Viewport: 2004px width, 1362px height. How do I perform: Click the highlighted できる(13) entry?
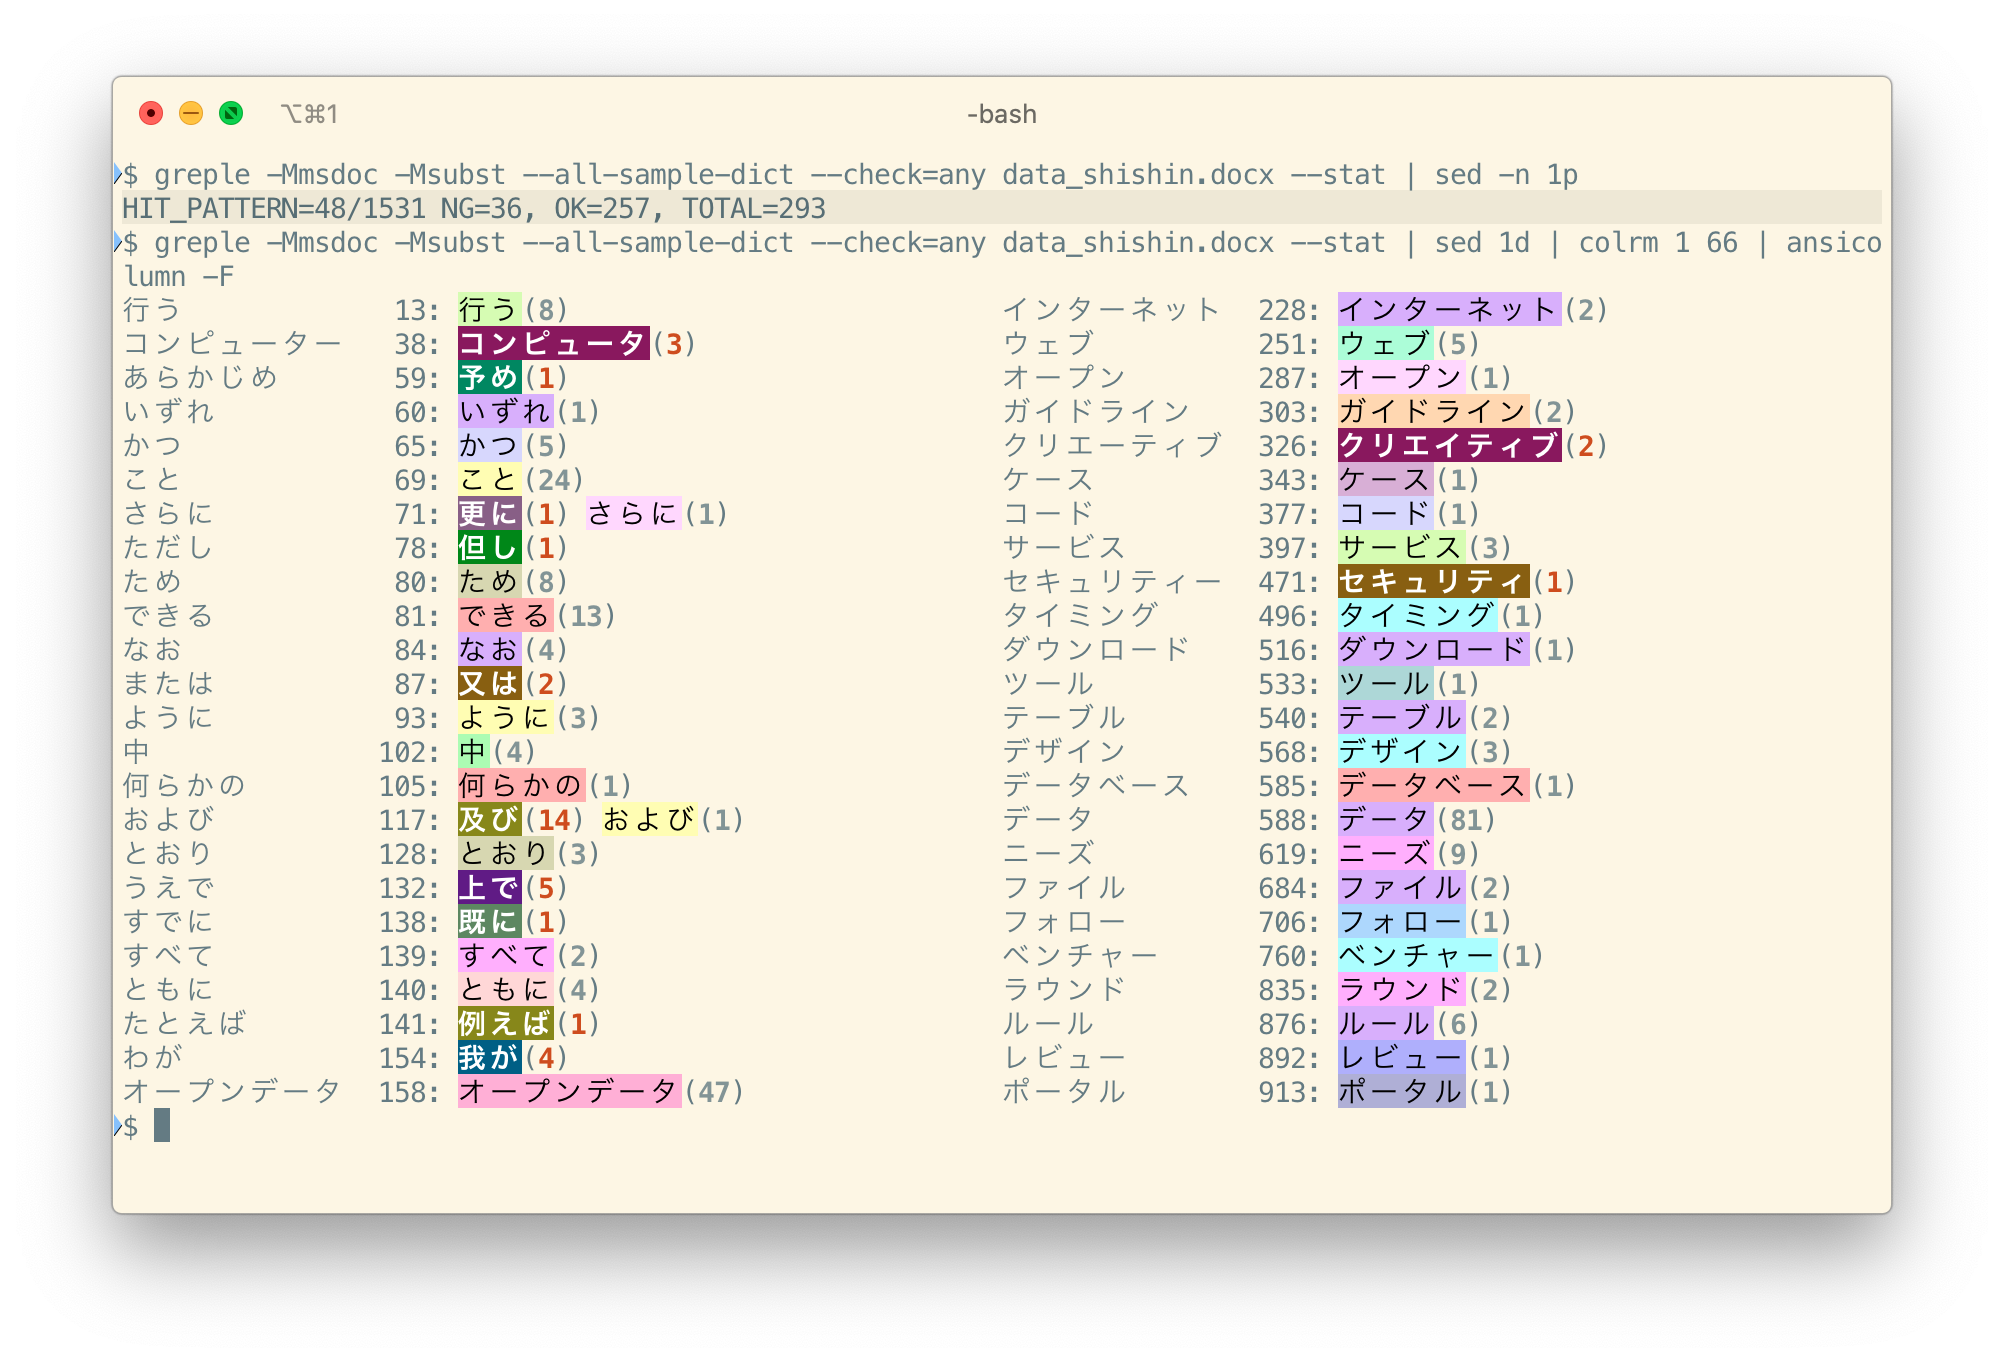tap(505, 616)
